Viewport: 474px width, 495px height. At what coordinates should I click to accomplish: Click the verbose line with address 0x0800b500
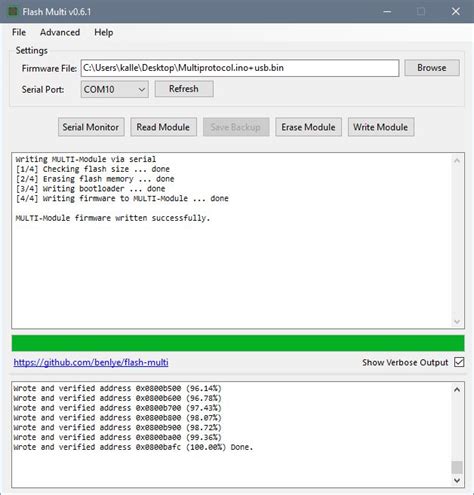point(117,388)
